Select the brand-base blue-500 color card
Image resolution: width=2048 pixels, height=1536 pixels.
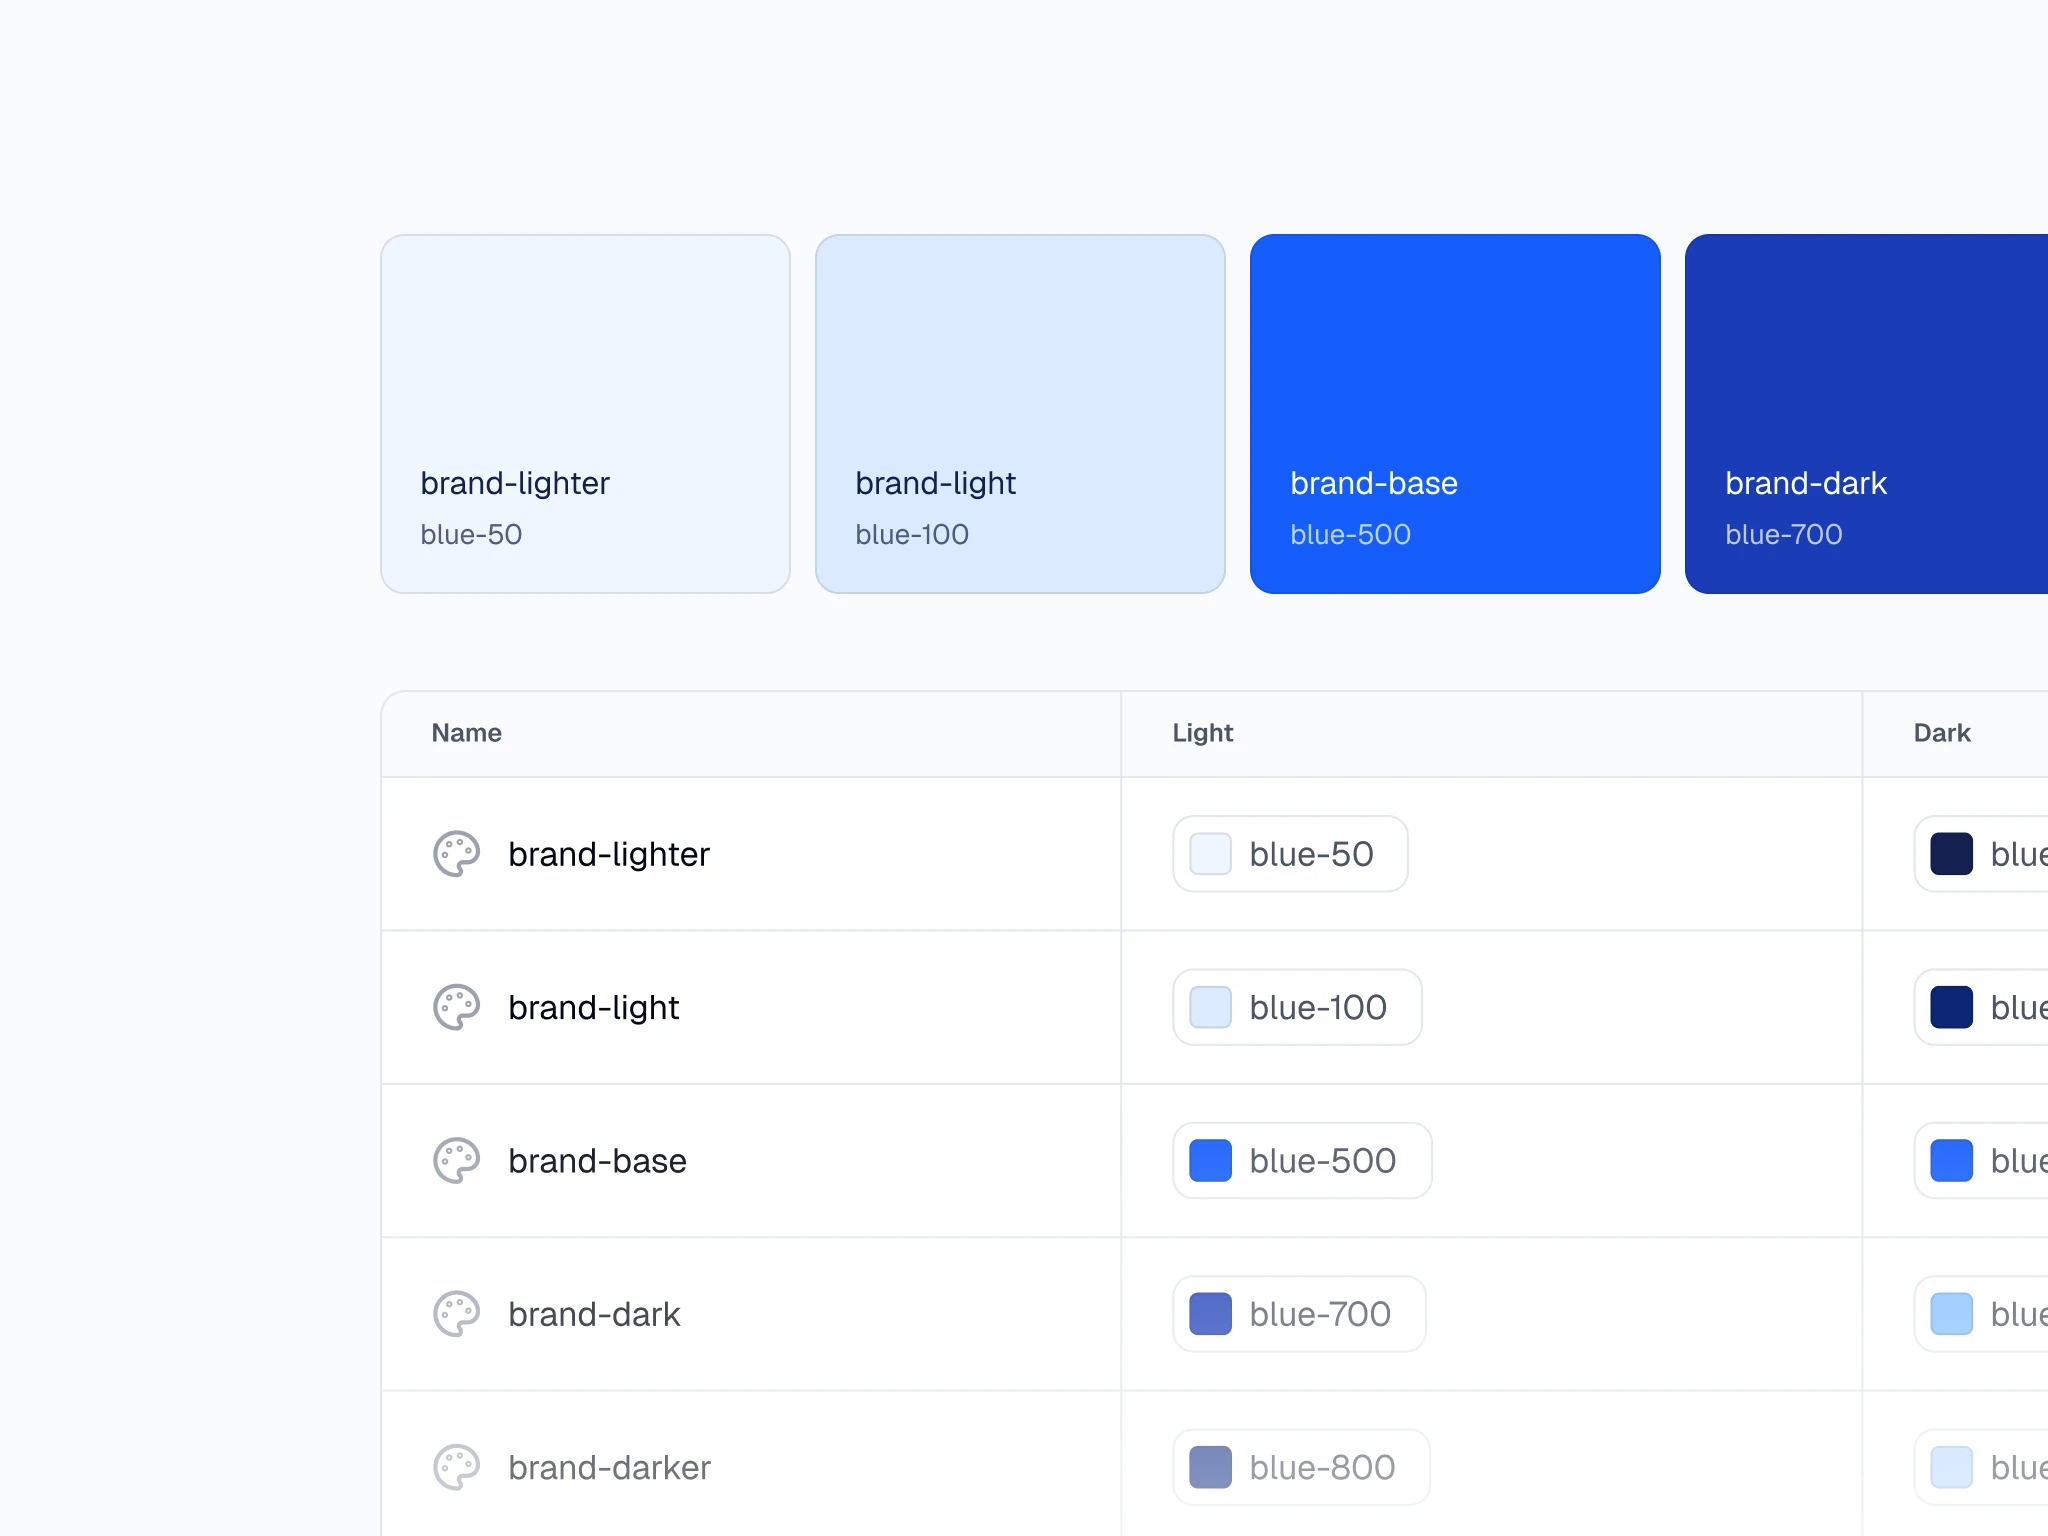point(1455,414)
